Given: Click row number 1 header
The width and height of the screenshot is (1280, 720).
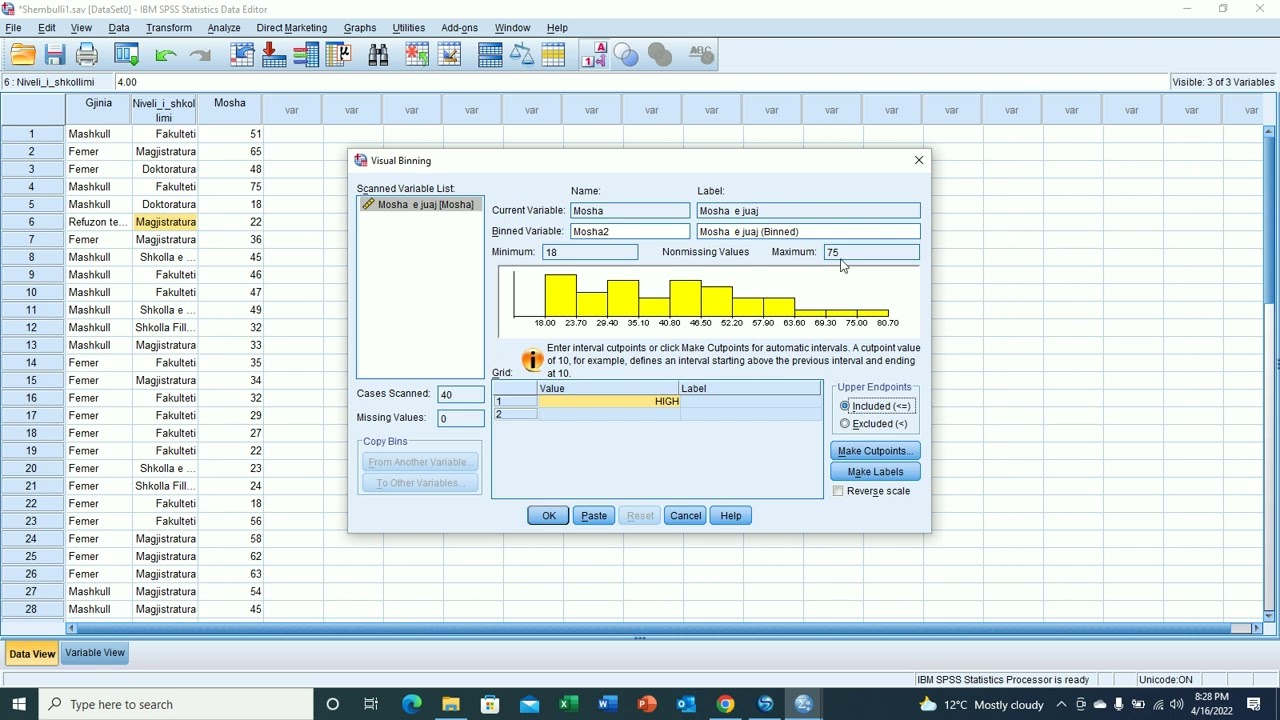Looking at the screenshot, I should coord(32,134).
